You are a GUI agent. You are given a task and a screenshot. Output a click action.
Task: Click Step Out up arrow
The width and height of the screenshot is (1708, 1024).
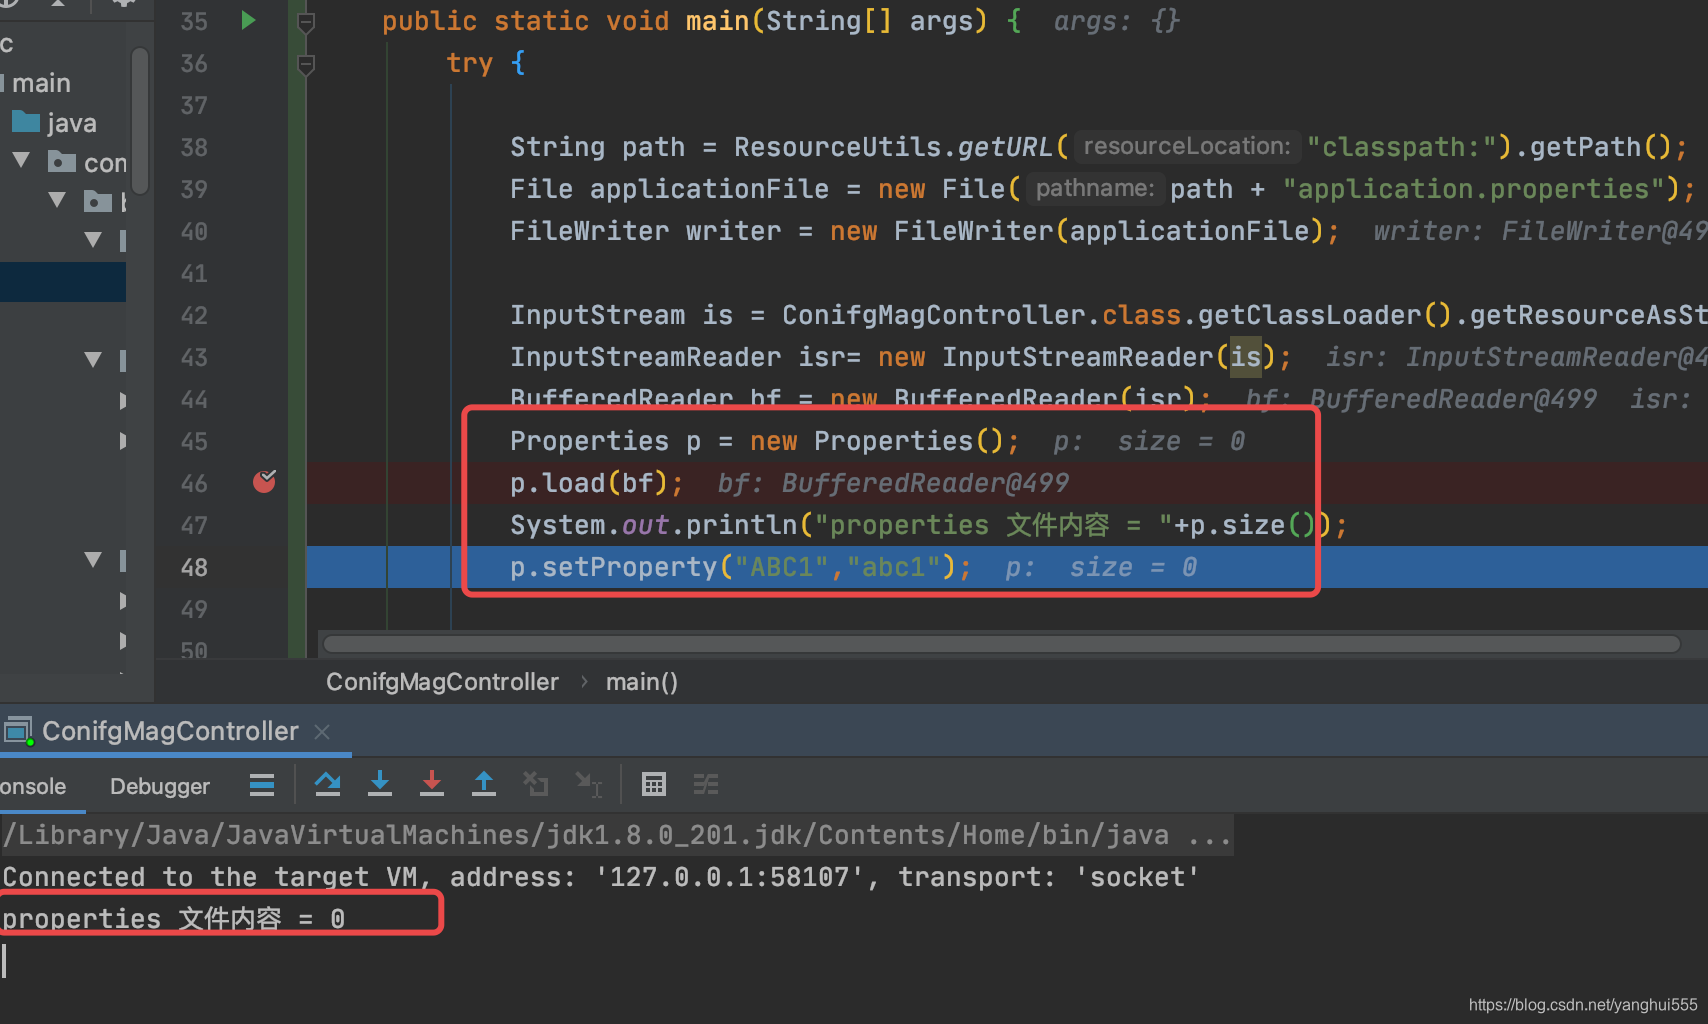484,784
